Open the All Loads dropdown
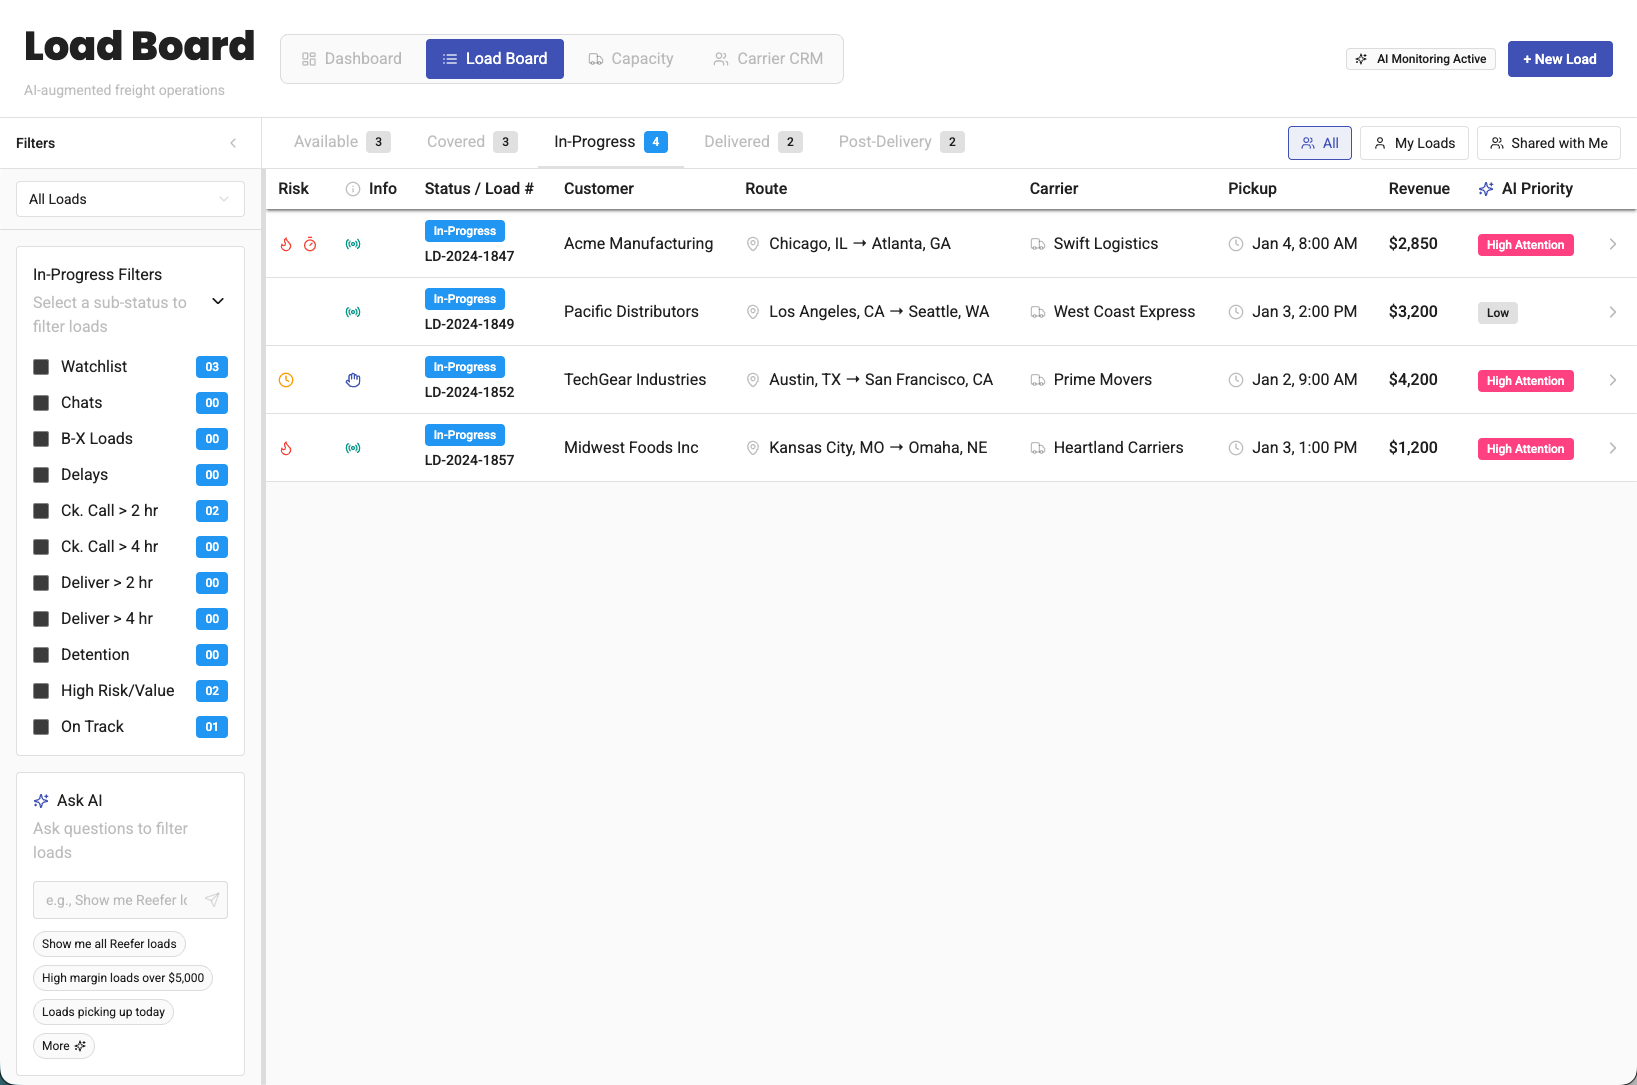Image resolution: width=1637 pixels, height=1085 pixels. (130, 199)
